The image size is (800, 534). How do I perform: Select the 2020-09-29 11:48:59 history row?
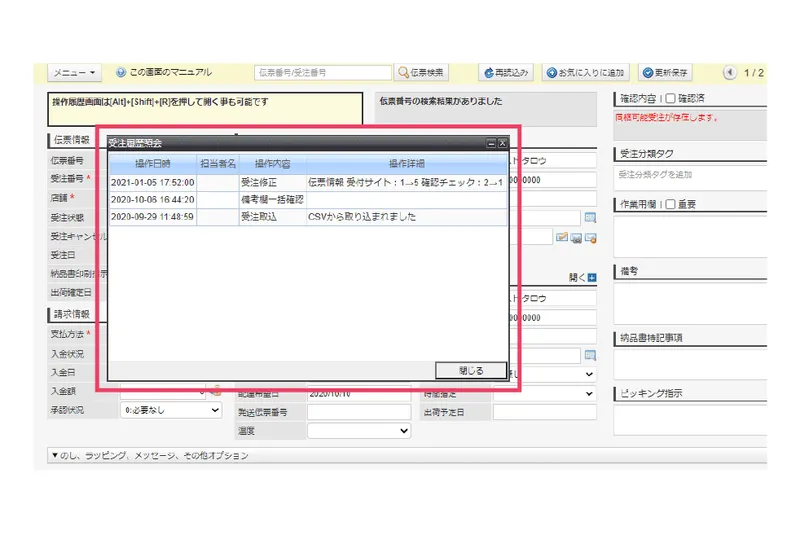(308, 217)
